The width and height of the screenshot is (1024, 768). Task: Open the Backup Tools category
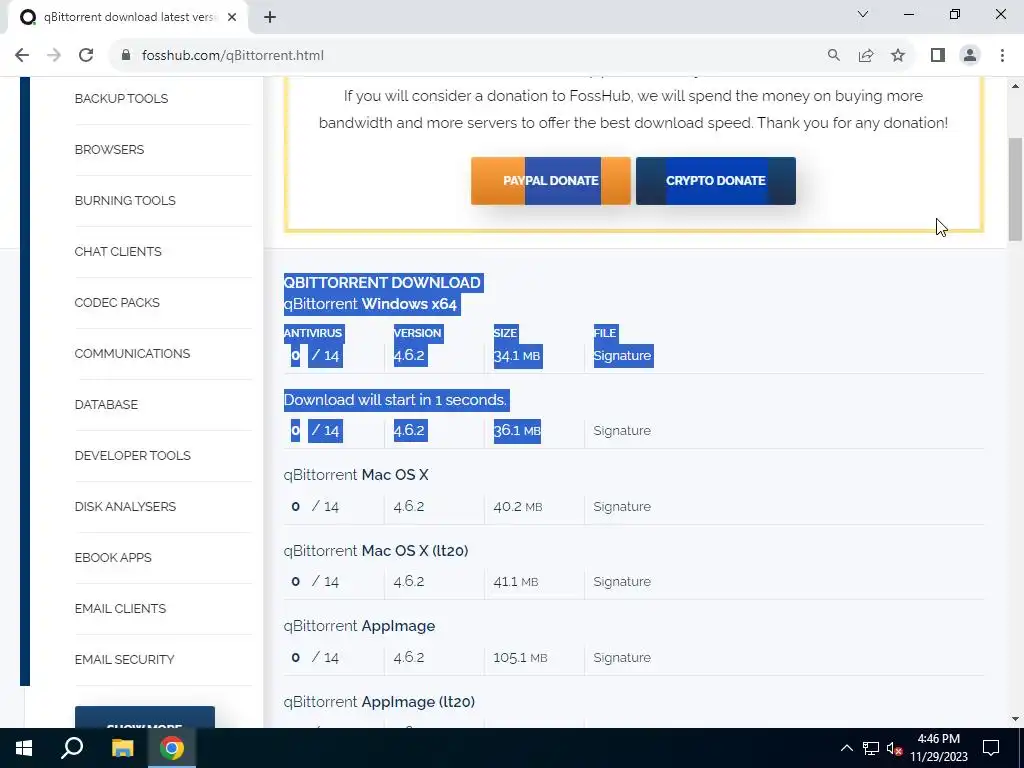pyautogui.click(x=121, y=99)
